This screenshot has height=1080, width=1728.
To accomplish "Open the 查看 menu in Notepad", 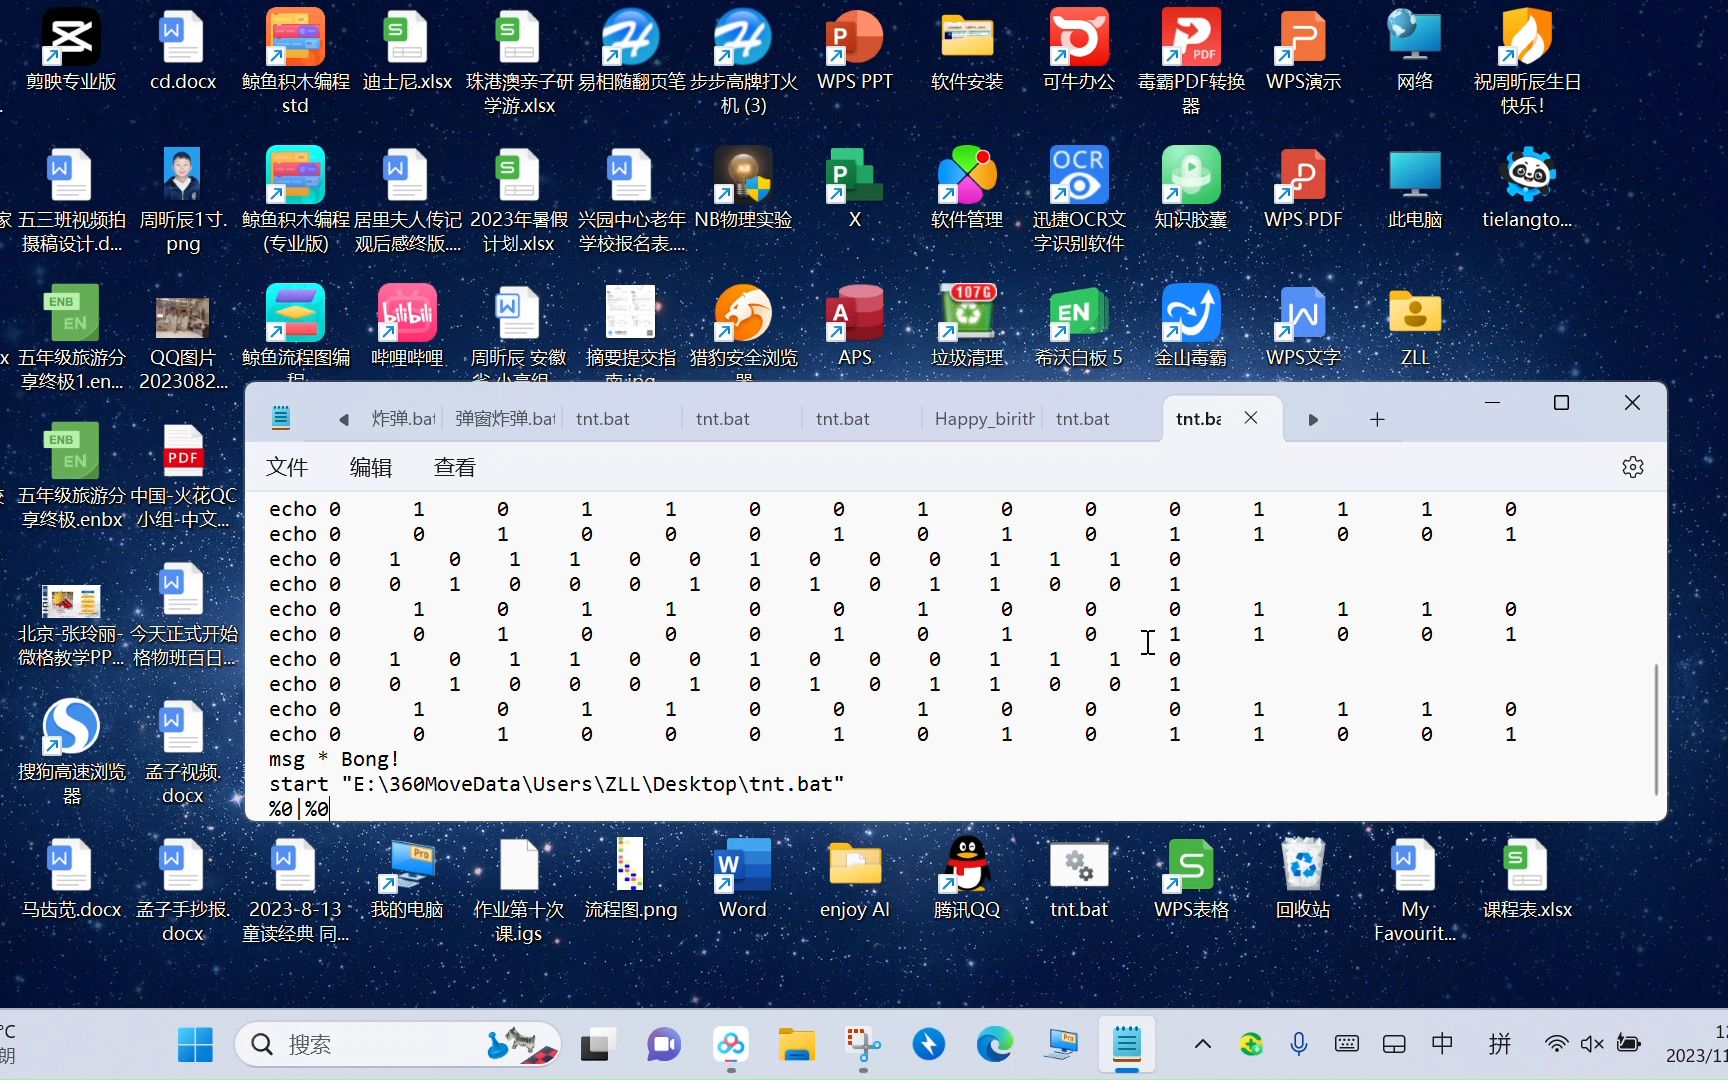I will tap(455, 467).
